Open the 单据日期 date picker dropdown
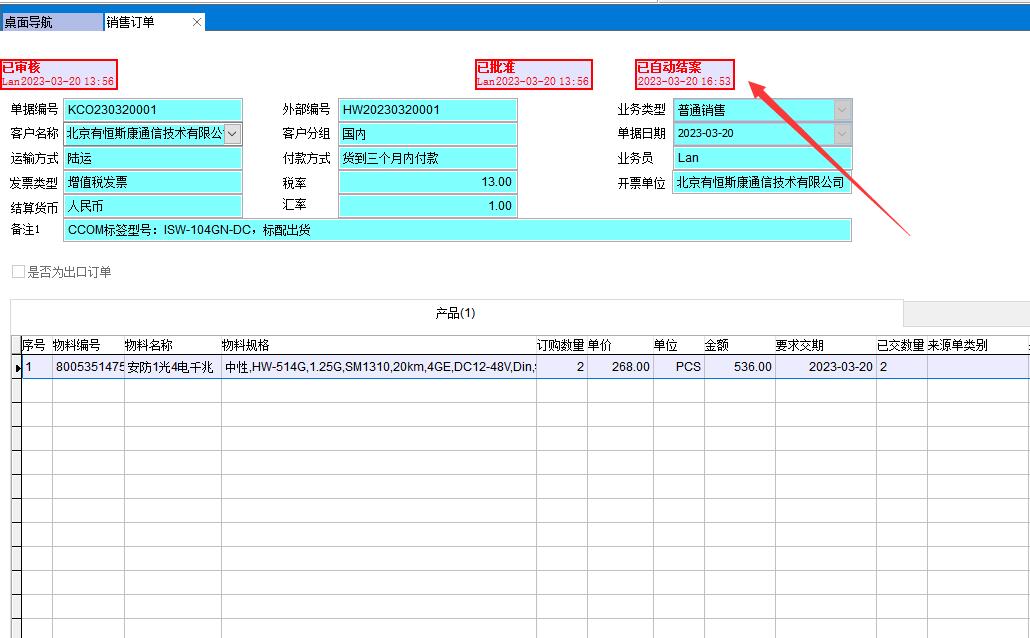 pyautogui.click(x=841, y=133)
